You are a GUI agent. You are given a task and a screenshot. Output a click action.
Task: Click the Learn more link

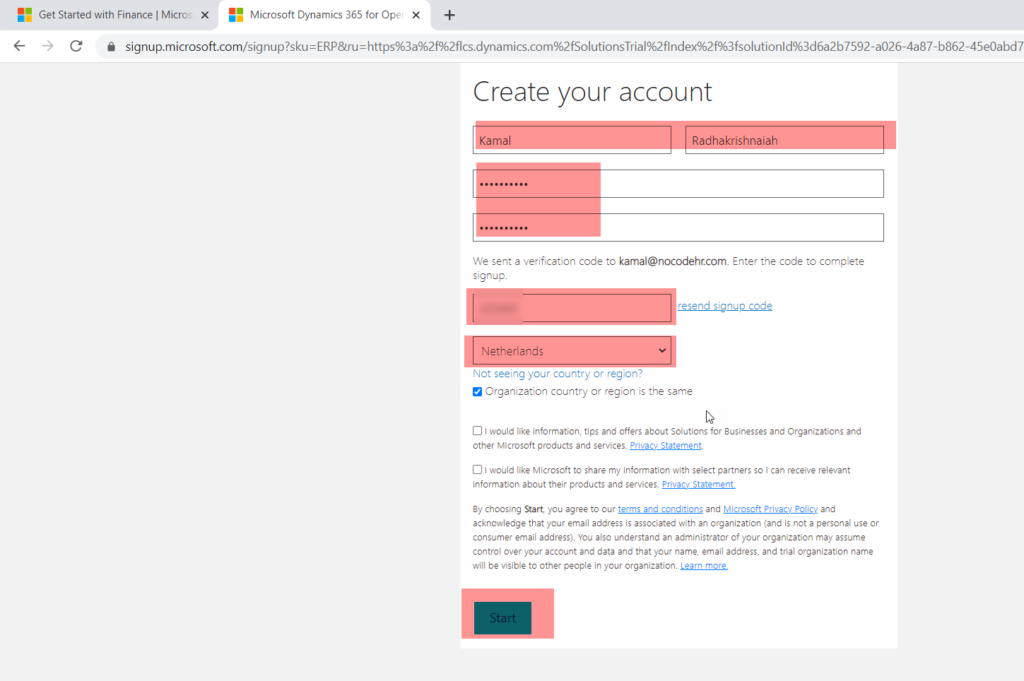pyautogui.click(x=703, y=565)
